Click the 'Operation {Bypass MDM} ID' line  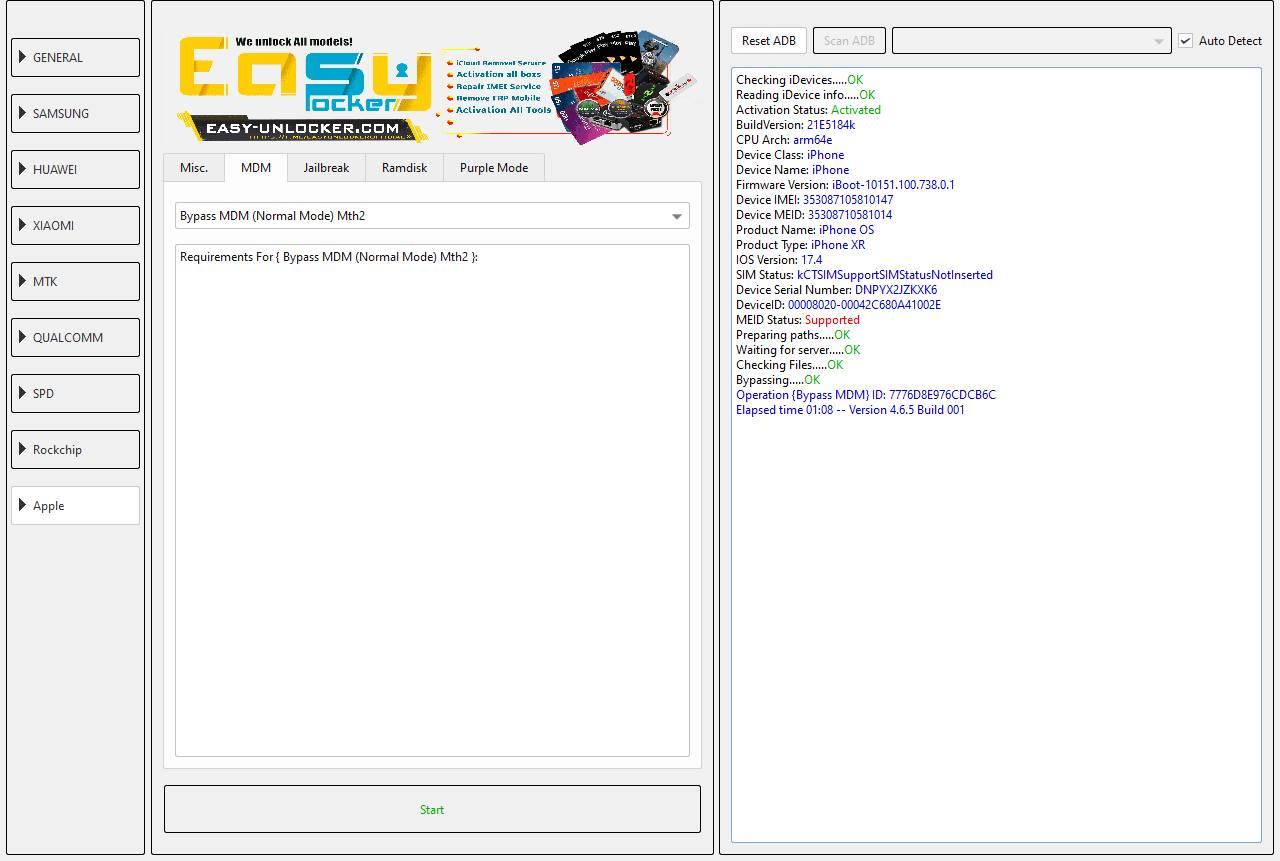pyautogui.click(x=865, y=395)
